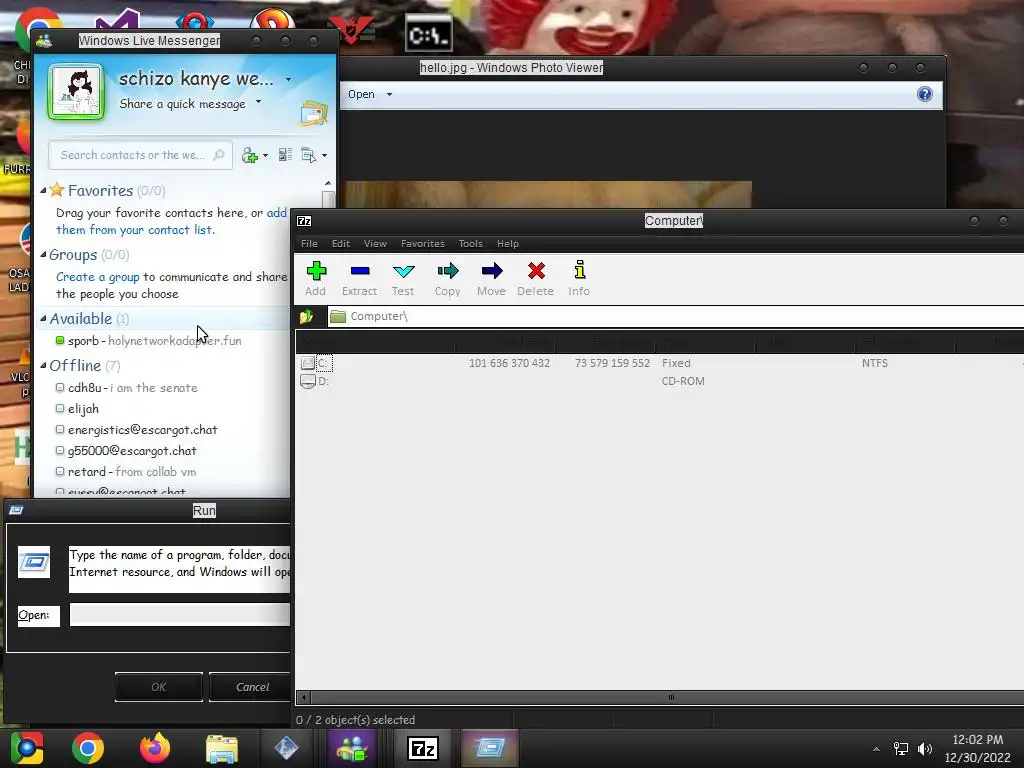Click the Add a contact icon in Messenger
The image size is (1024, 768).
pyautogui.click(x=250, y=155)
